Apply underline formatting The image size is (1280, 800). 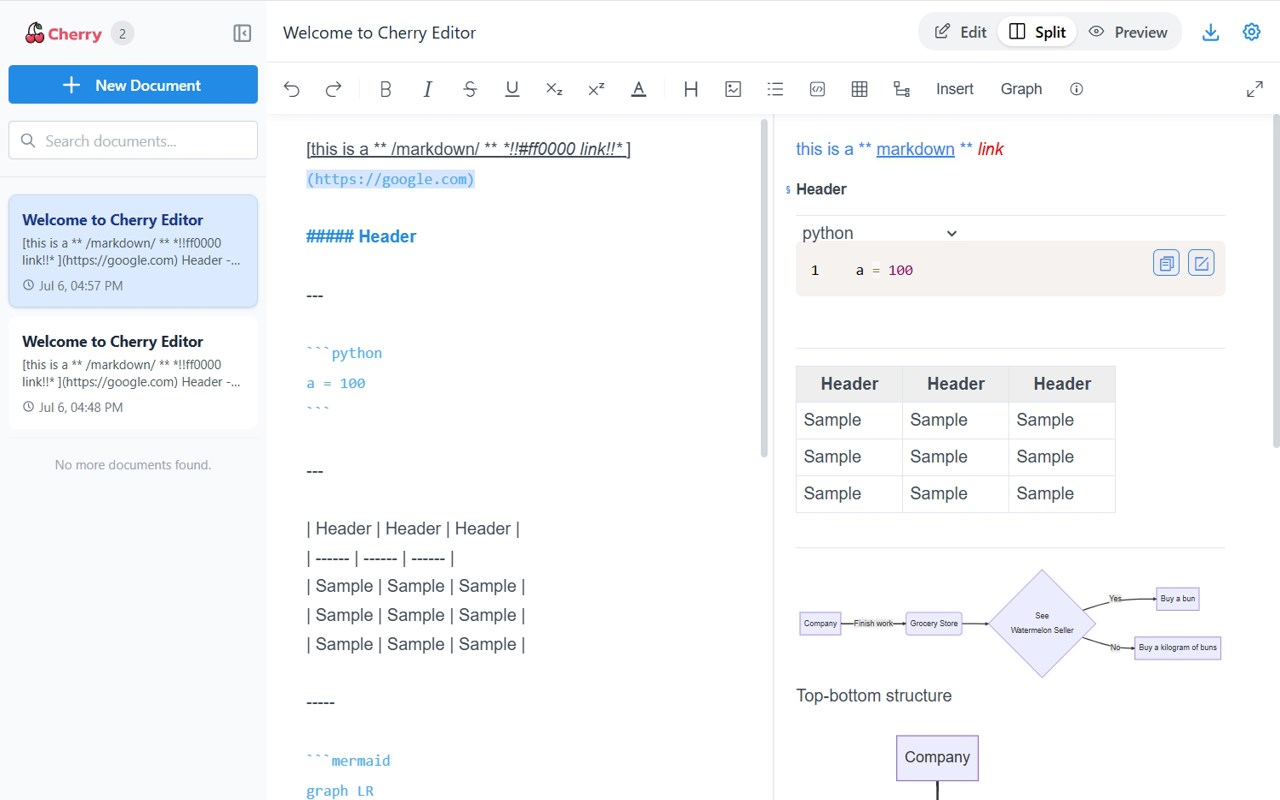point(512,89)
